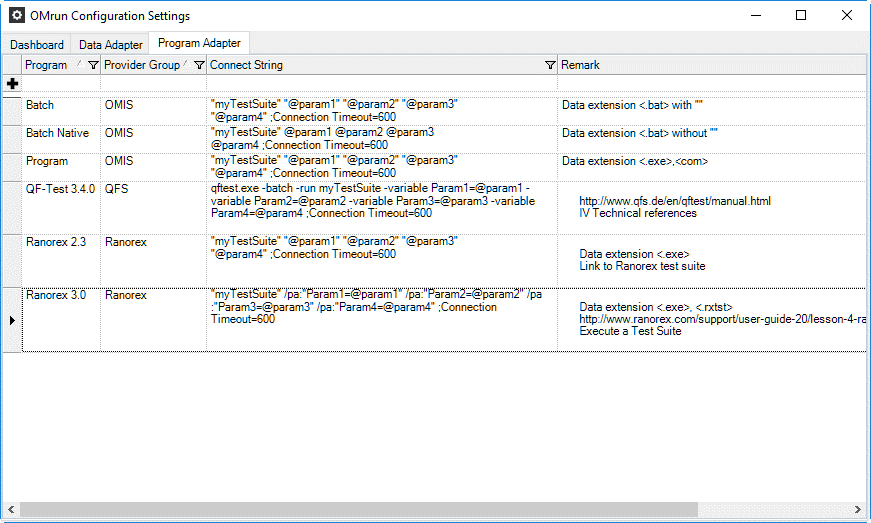This screenshot has height=523, width=871.
Task: Click the scroll left arrow of horizontal scrollbar
Action: click(x=11, y=509)
